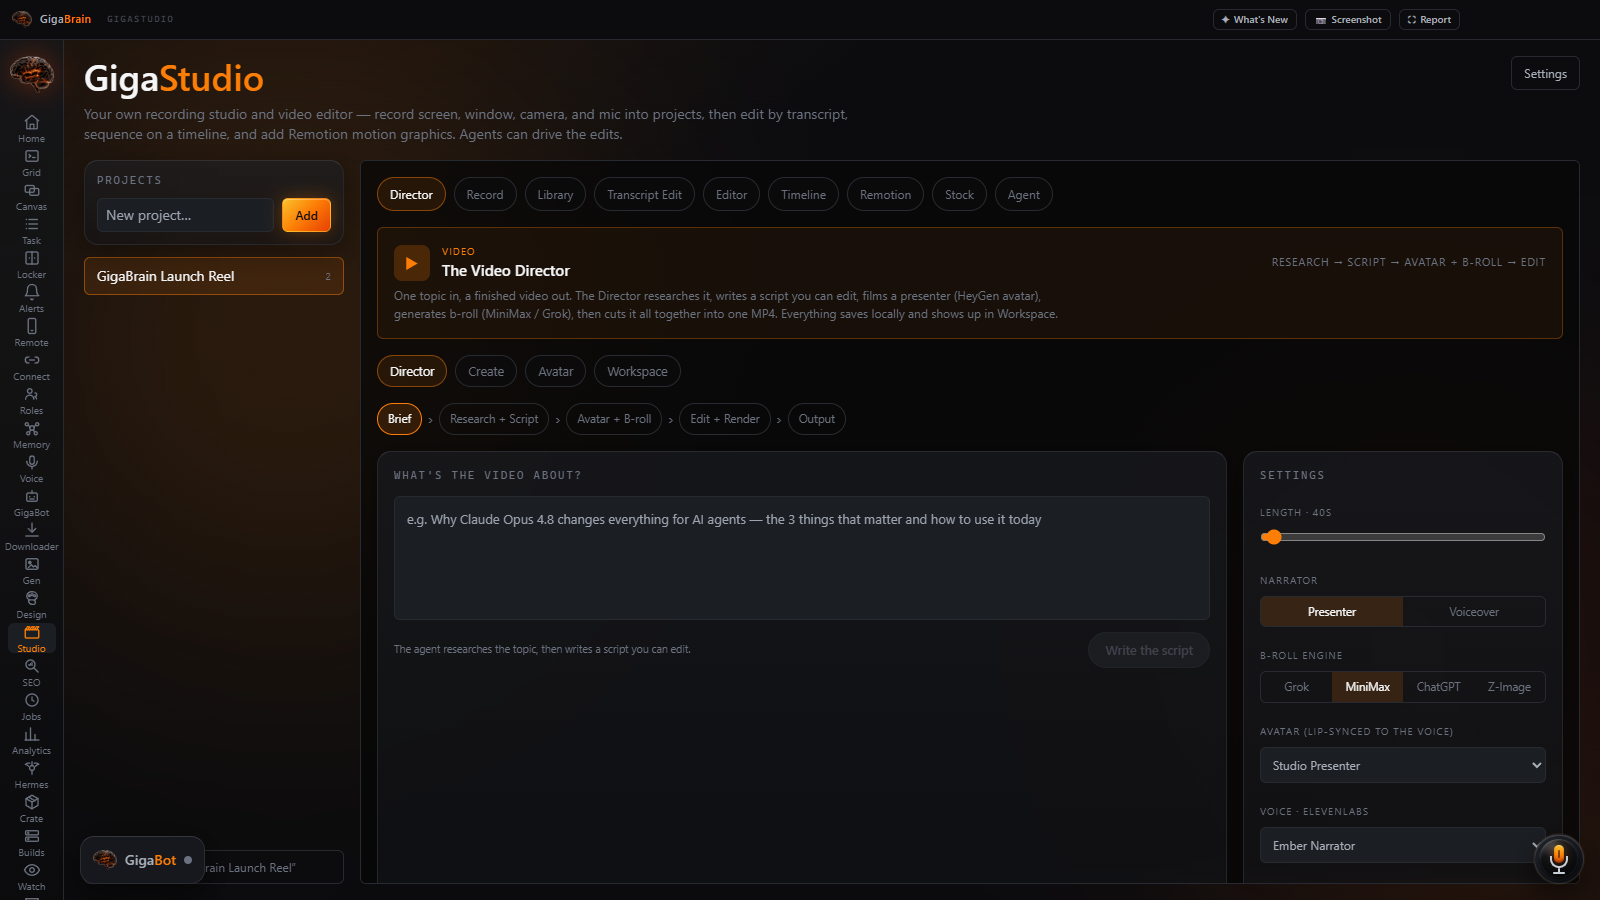Open Home in the sidebar
This screenshot has width=1600, height=900.
[x=31, y=128]
